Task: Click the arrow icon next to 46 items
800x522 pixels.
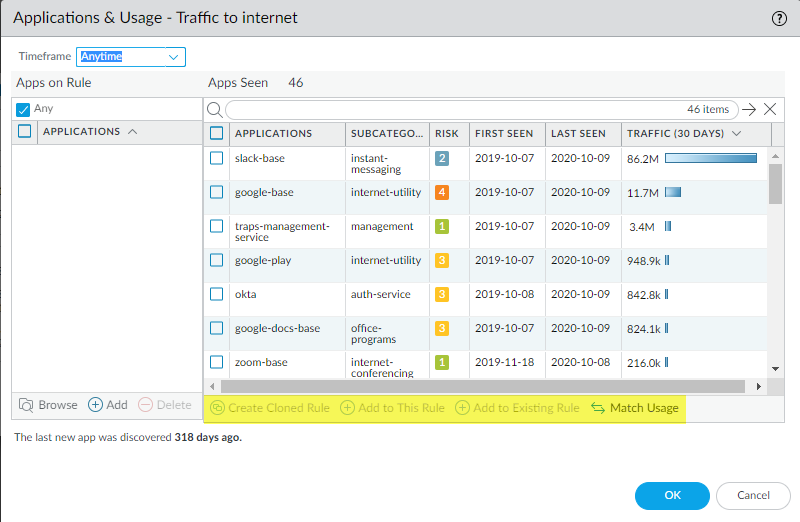Action: (749, 110)
